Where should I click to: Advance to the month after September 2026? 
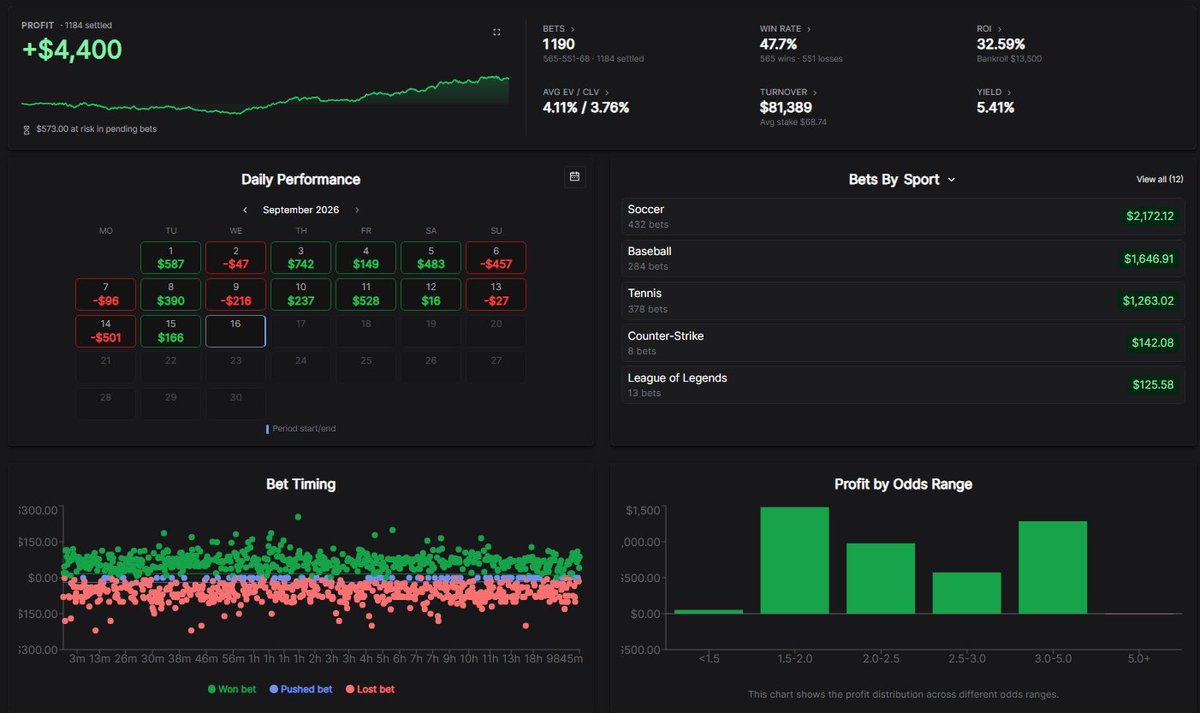[x=357, y=210]
